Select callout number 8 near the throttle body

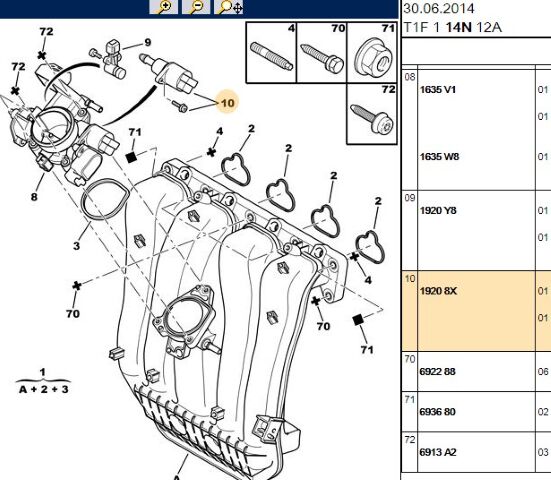coord(34,196)
